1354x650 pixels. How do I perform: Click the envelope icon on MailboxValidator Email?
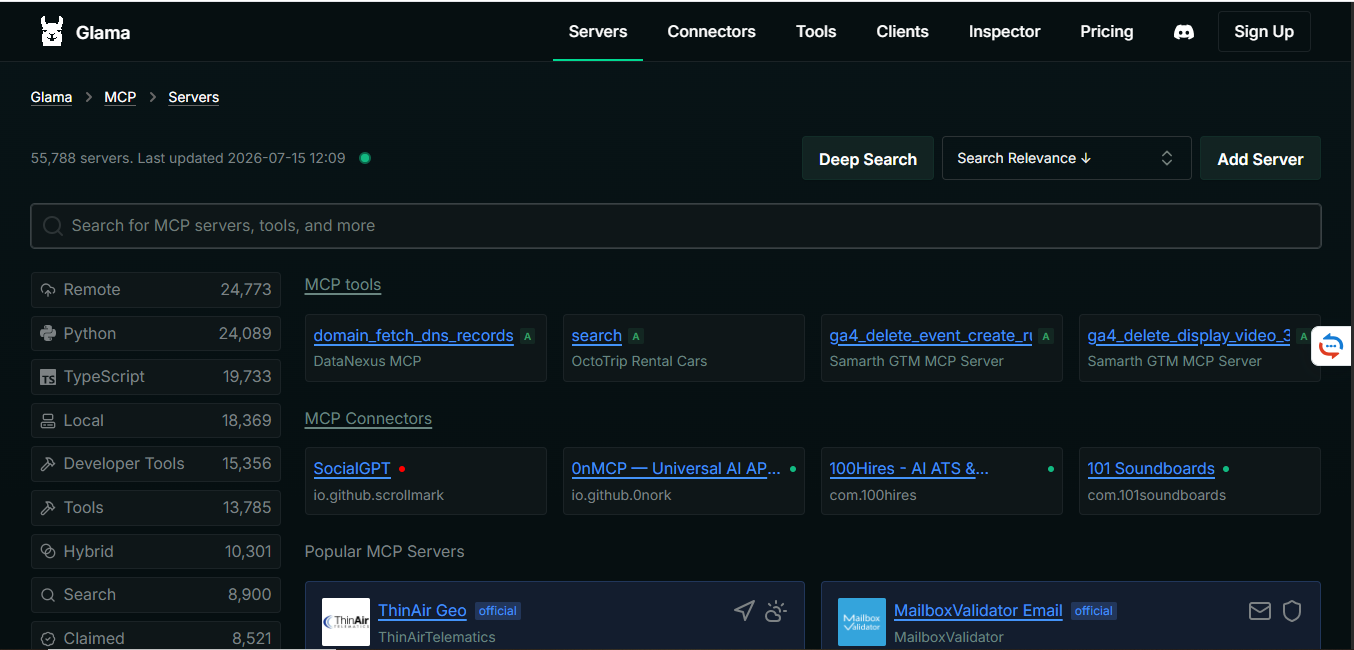point(1260,610)
